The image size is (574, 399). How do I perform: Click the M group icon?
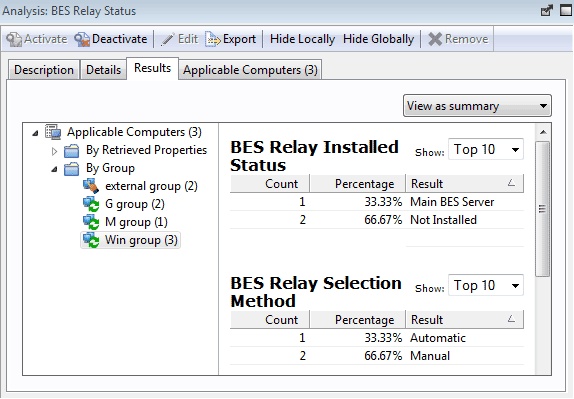91,222
